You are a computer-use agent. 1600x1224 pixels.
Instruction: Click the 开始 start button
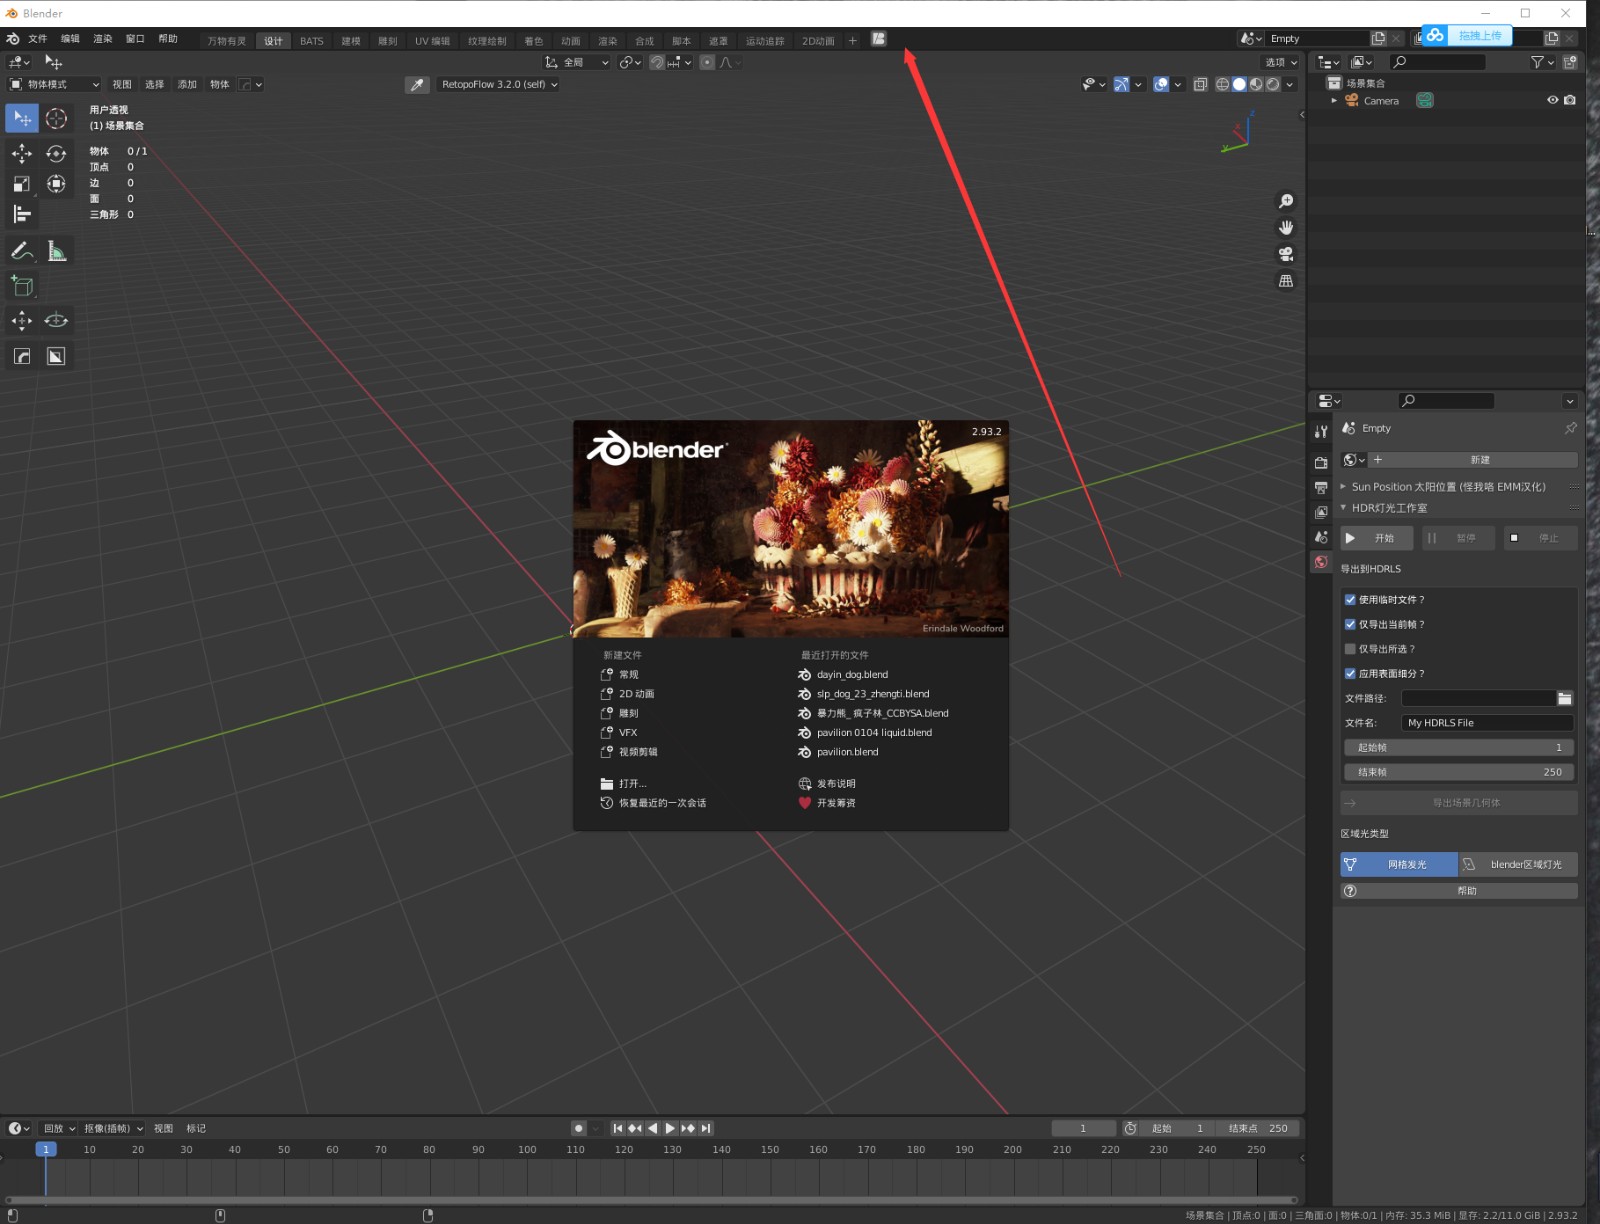click(1377, 538)
